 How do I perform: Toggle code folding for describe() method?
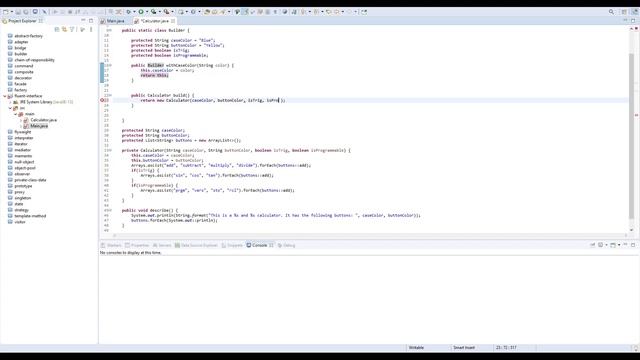pyautogui.click(x=111, y=210)
